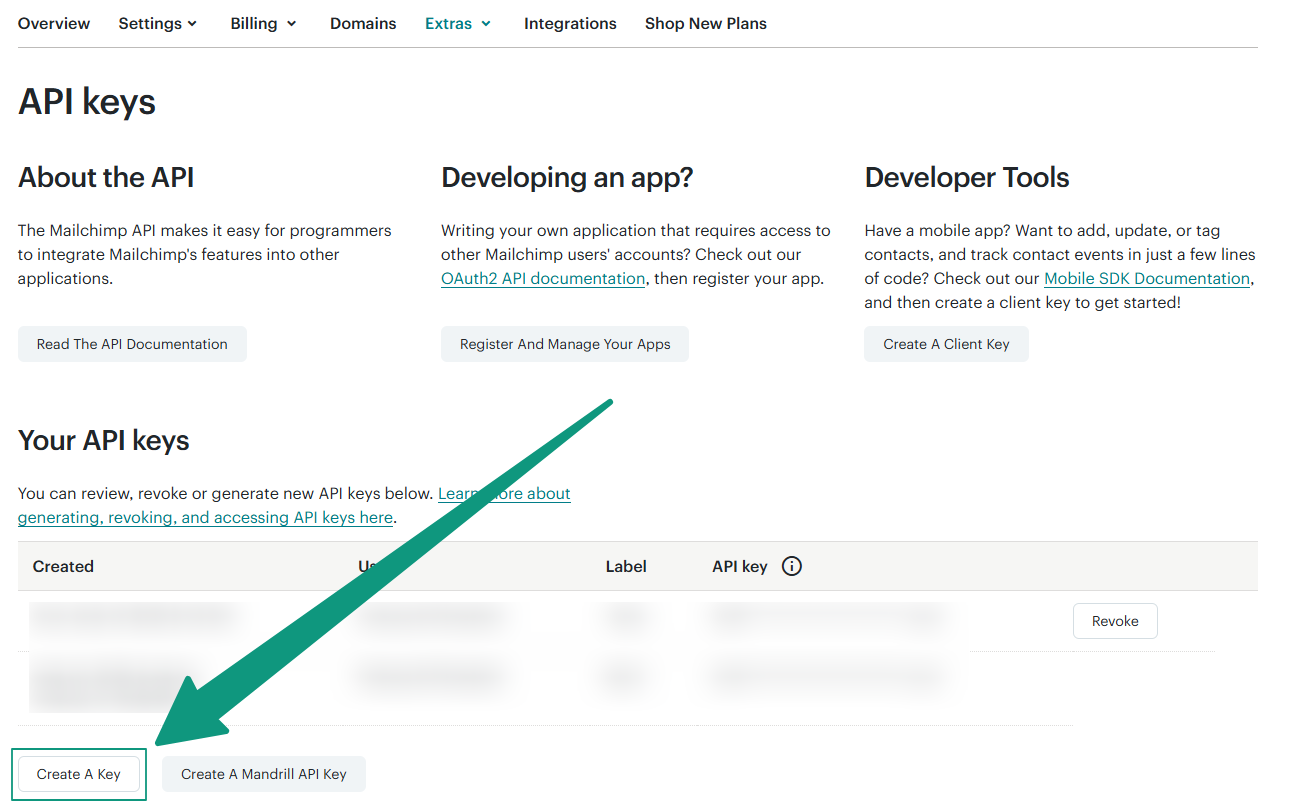Open the Mobile SDK Documentation link
Viewport: 1290px width, 811px height.
pyautogui.click(x=1147, y=278)
